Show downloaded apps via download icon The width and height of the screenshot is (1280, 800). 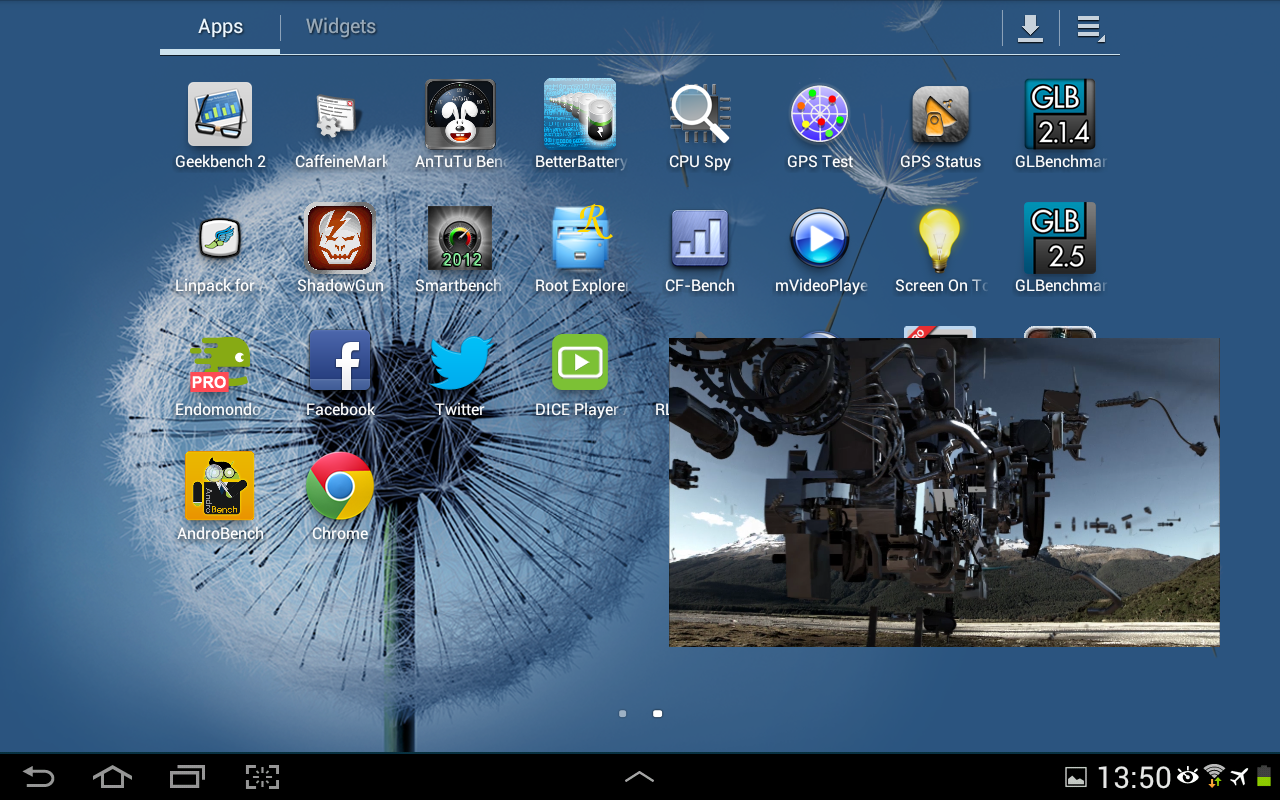[x=1030, y=28]
